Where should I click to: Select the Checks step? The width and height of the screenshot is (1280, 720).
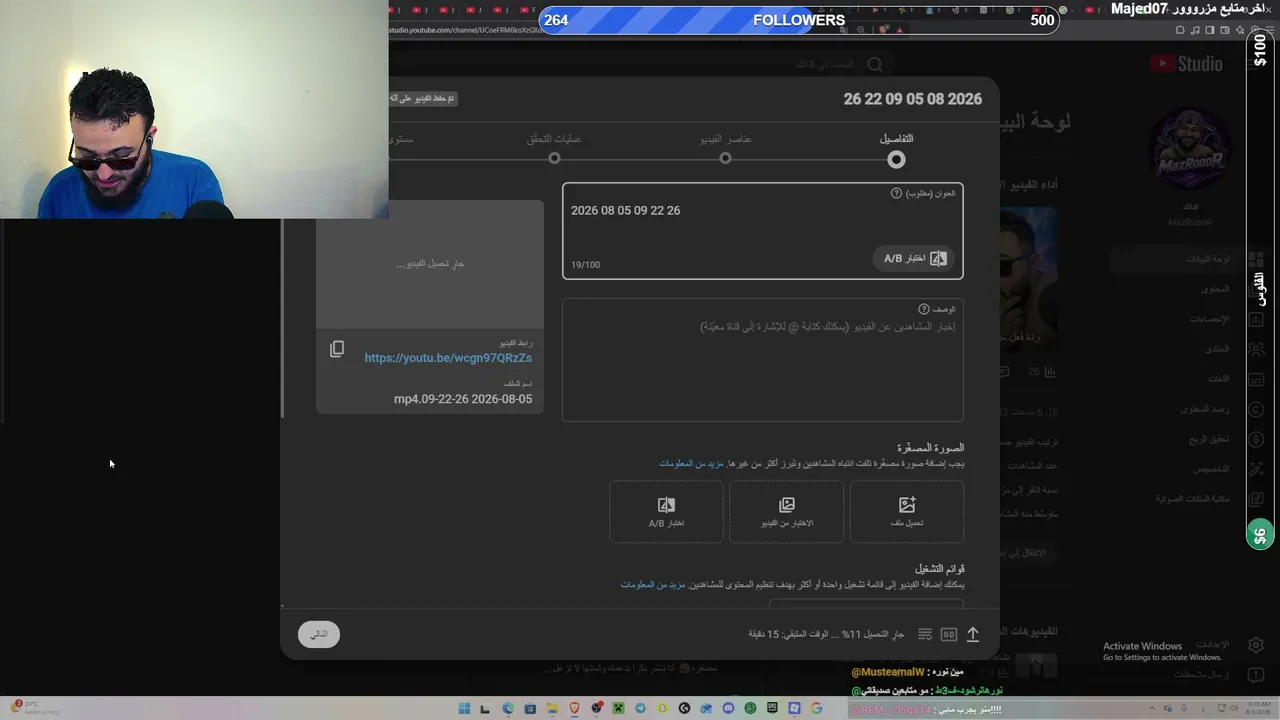(554, 150)
